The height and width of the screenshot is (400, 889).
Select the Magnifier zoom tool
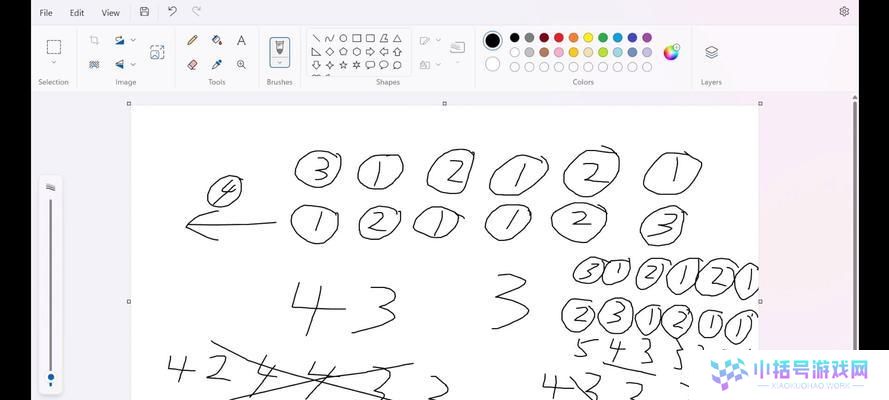[242, 65]
